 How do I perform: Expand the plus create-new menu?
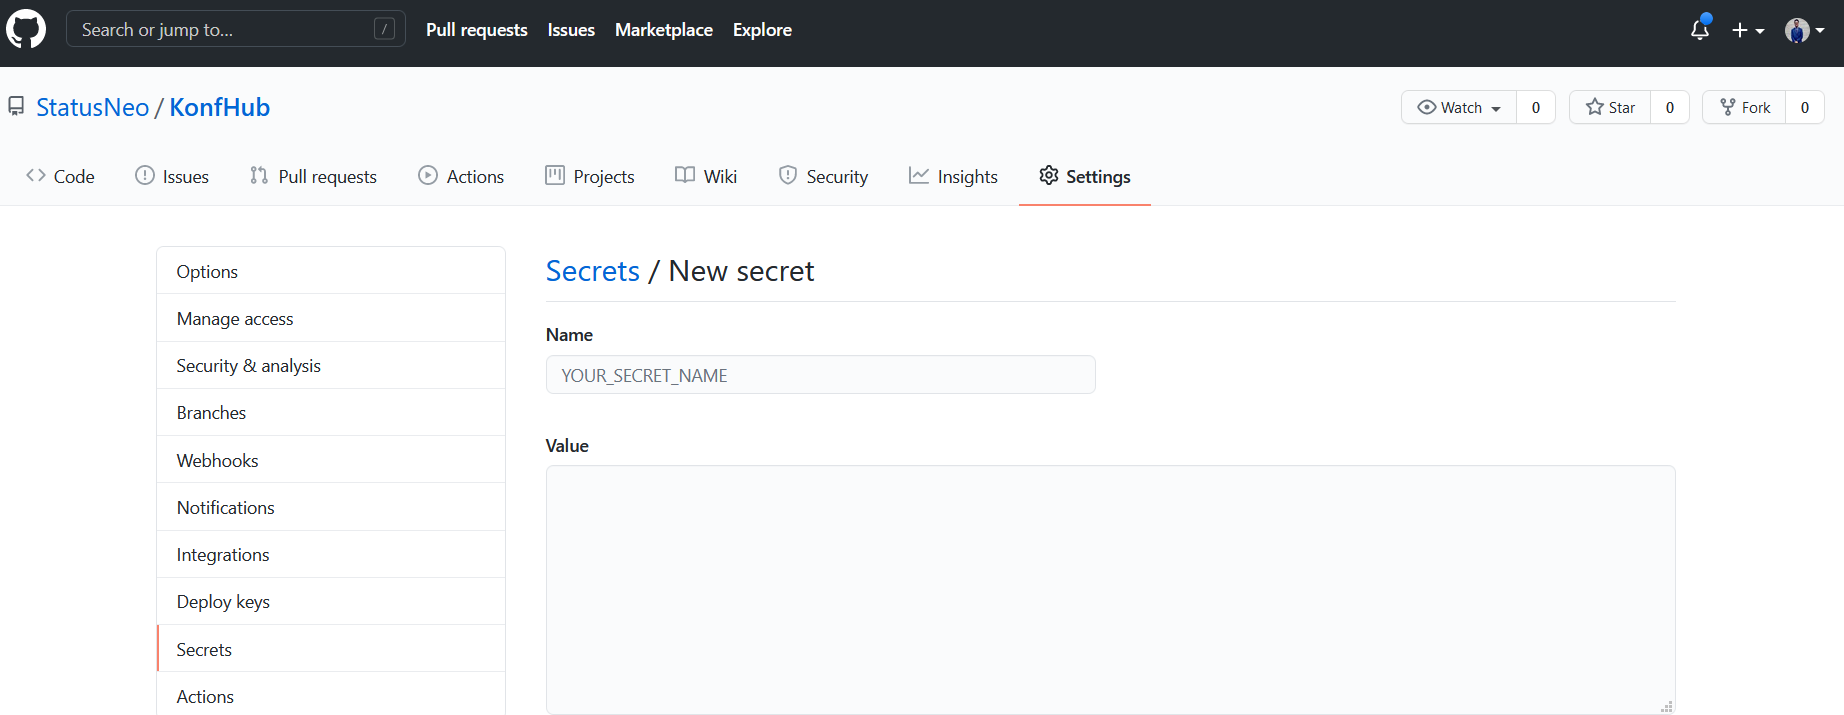click(x=1748, y=30)
